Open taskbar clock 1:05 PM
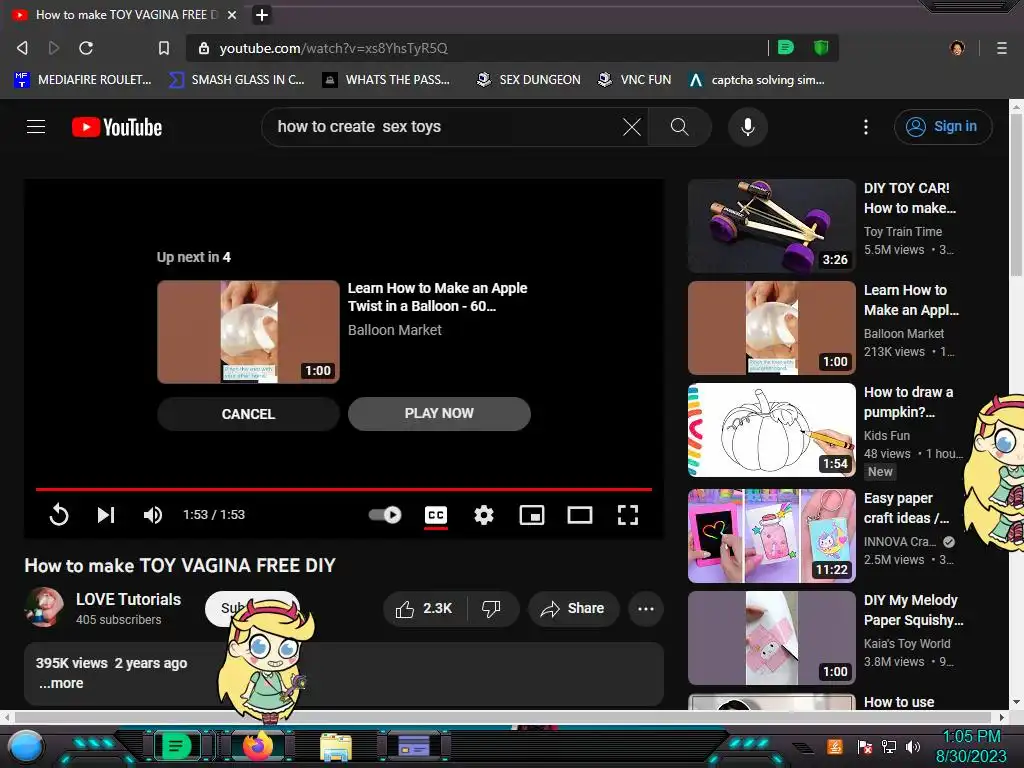This screenshot has width=1024, height=768. click(971, 736)
